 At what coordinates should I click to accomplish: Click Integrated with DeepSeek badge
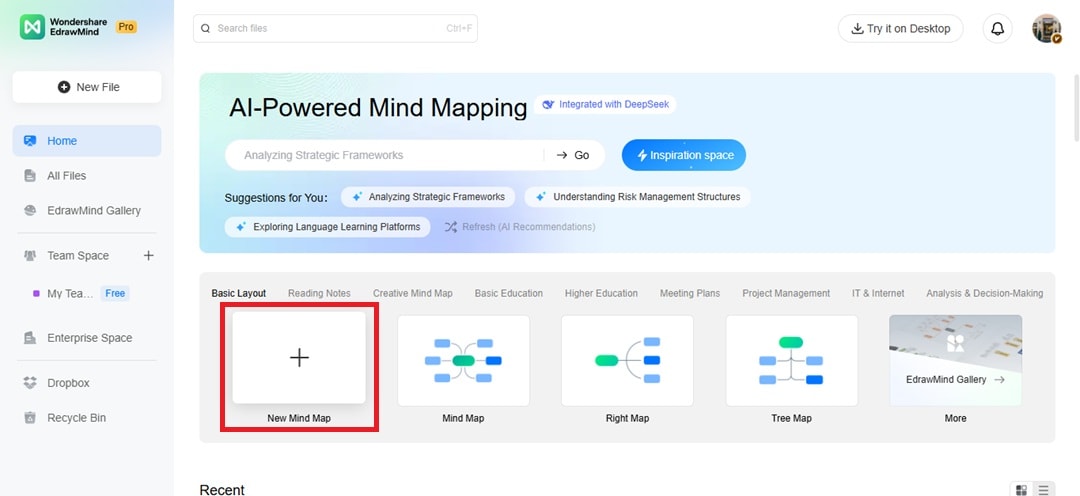click(x=605, y=105)
